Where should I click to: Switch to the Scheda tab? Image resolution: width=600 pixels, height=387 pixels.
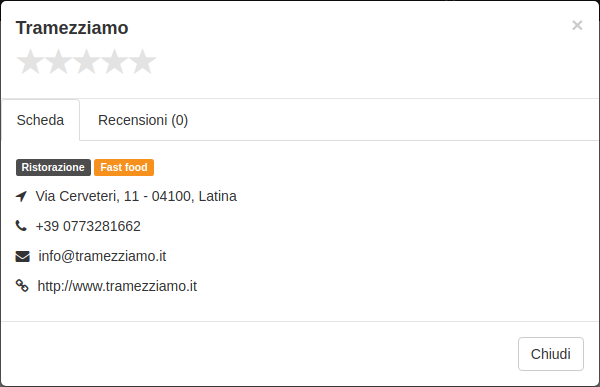pos(40,120)
